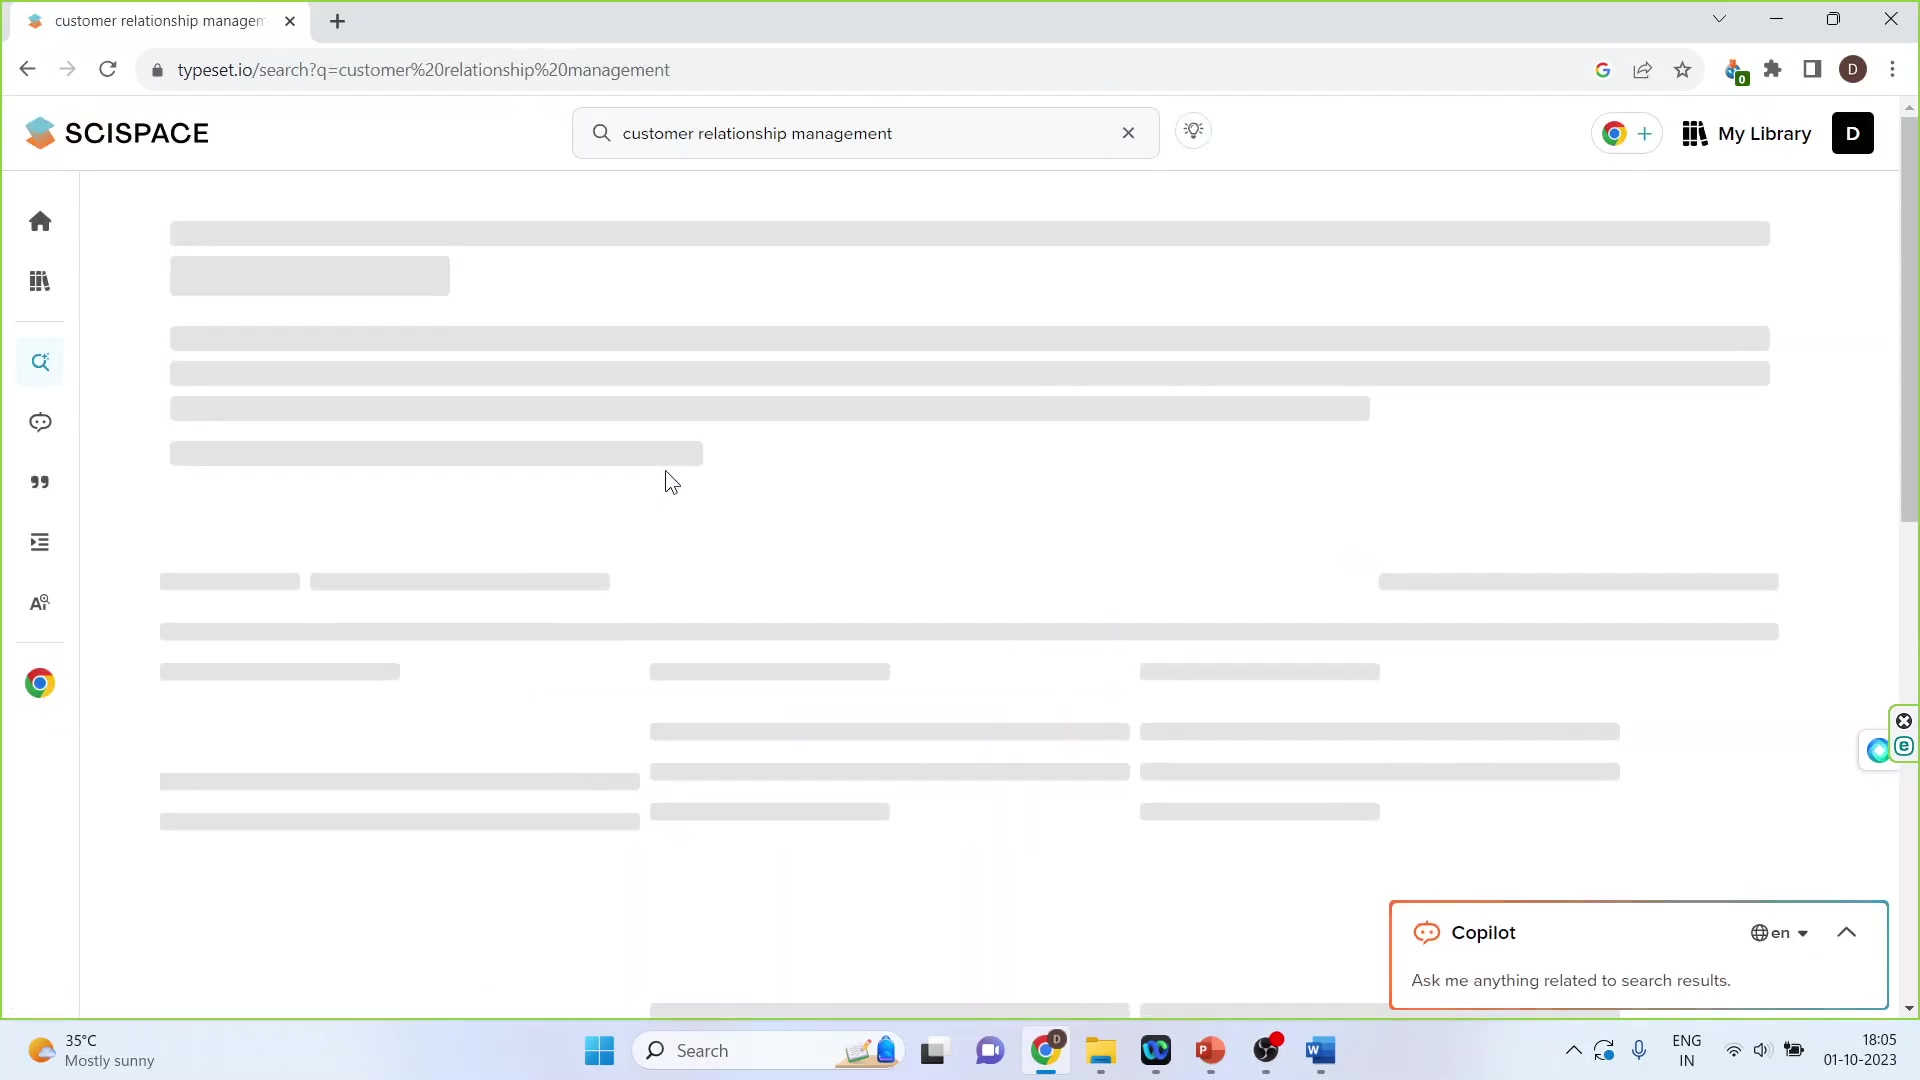
Task: Click the lightbulb icon beside the search bar
Action: [1193, 131]
